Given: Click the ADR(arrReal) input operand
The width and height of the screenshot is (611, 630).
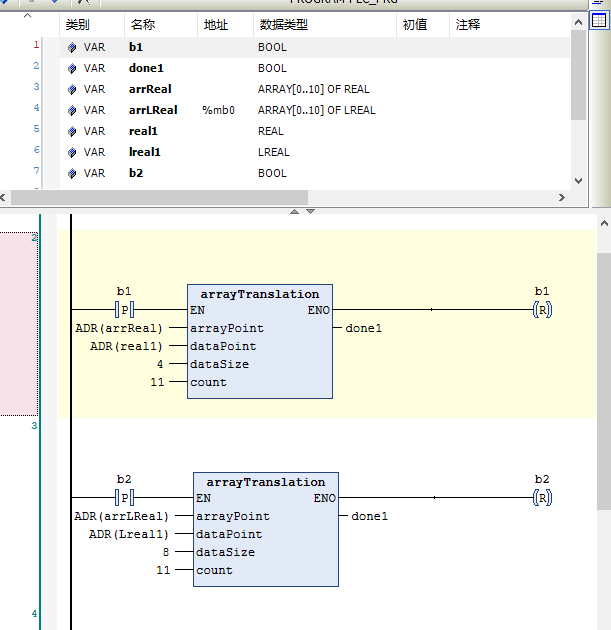Looking at the screenshot, I should click(x=119, y=328).
